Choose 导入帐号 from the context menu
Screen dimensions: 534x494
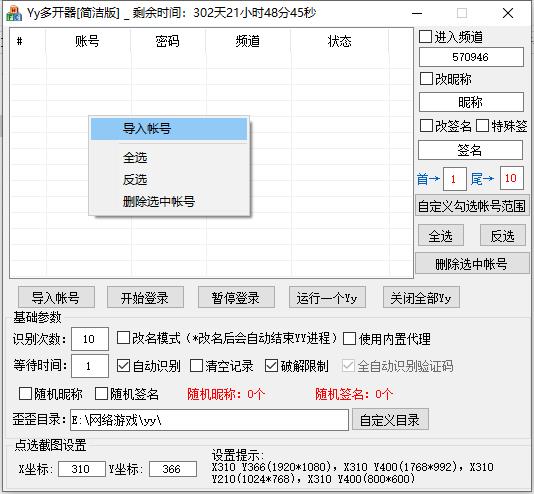click(x=169, y=129)
